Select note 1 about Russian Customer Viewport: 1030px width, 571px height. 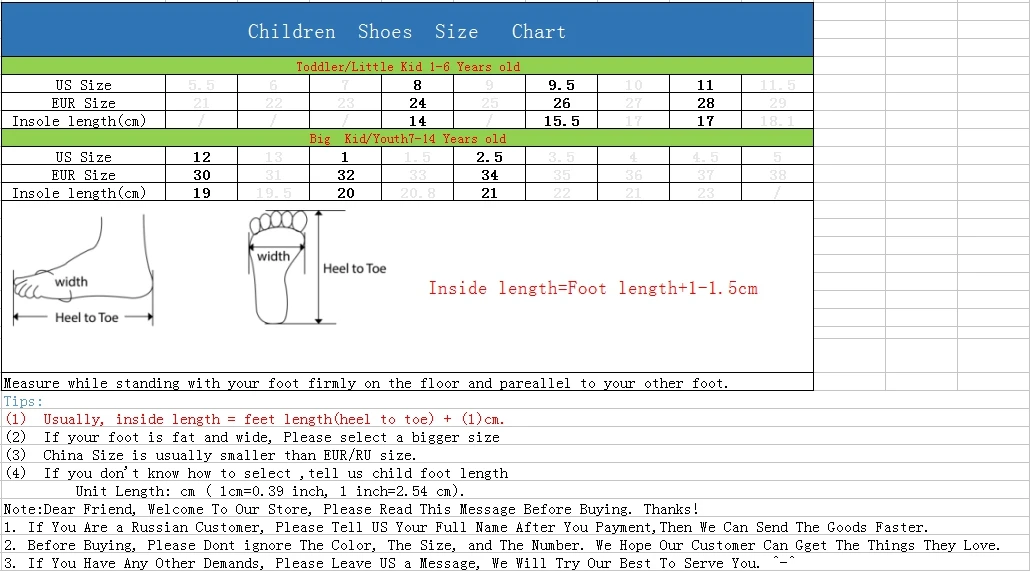tap(466, 527)
